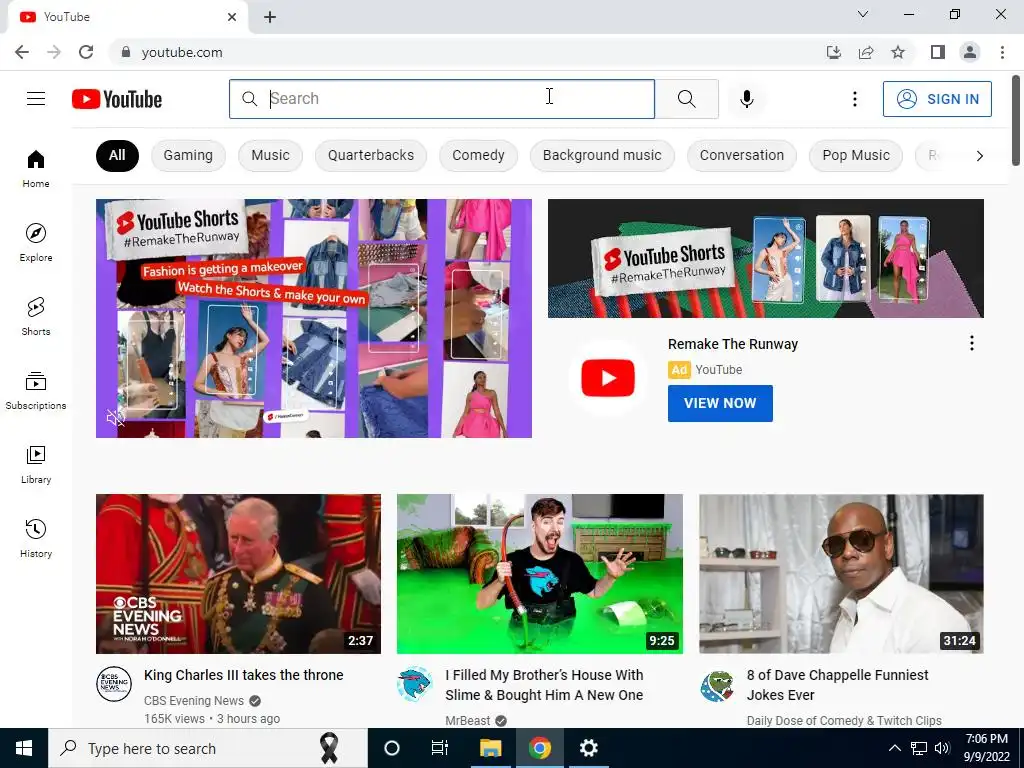This screenshot has height=768, width=1024.
Task: Toggle the browser side panel
Action: (x=938, y=52)
